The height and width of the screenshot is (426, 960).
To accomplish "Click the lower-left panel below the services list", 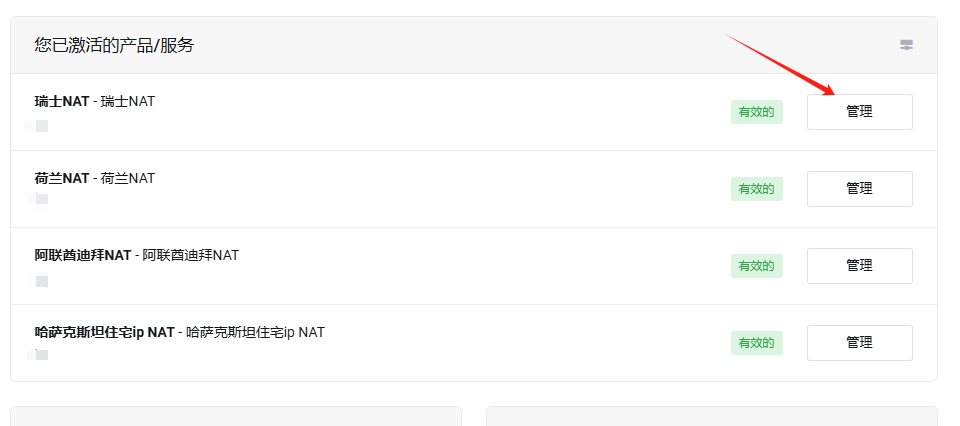I will click(x=236, y=416).
